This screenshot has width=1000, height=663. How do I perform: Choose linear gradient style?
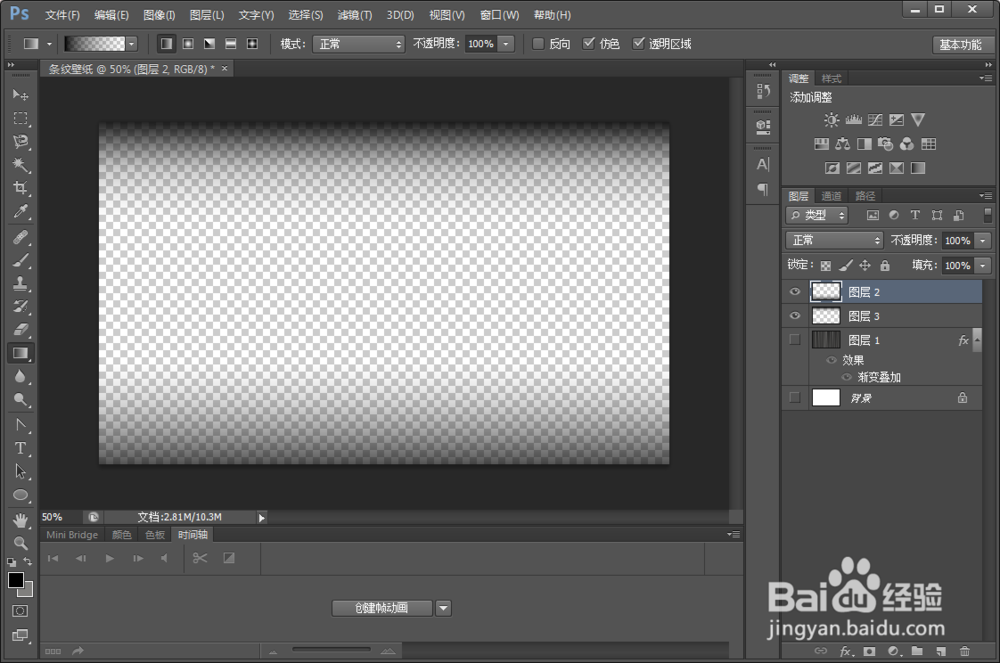[166, 43]
